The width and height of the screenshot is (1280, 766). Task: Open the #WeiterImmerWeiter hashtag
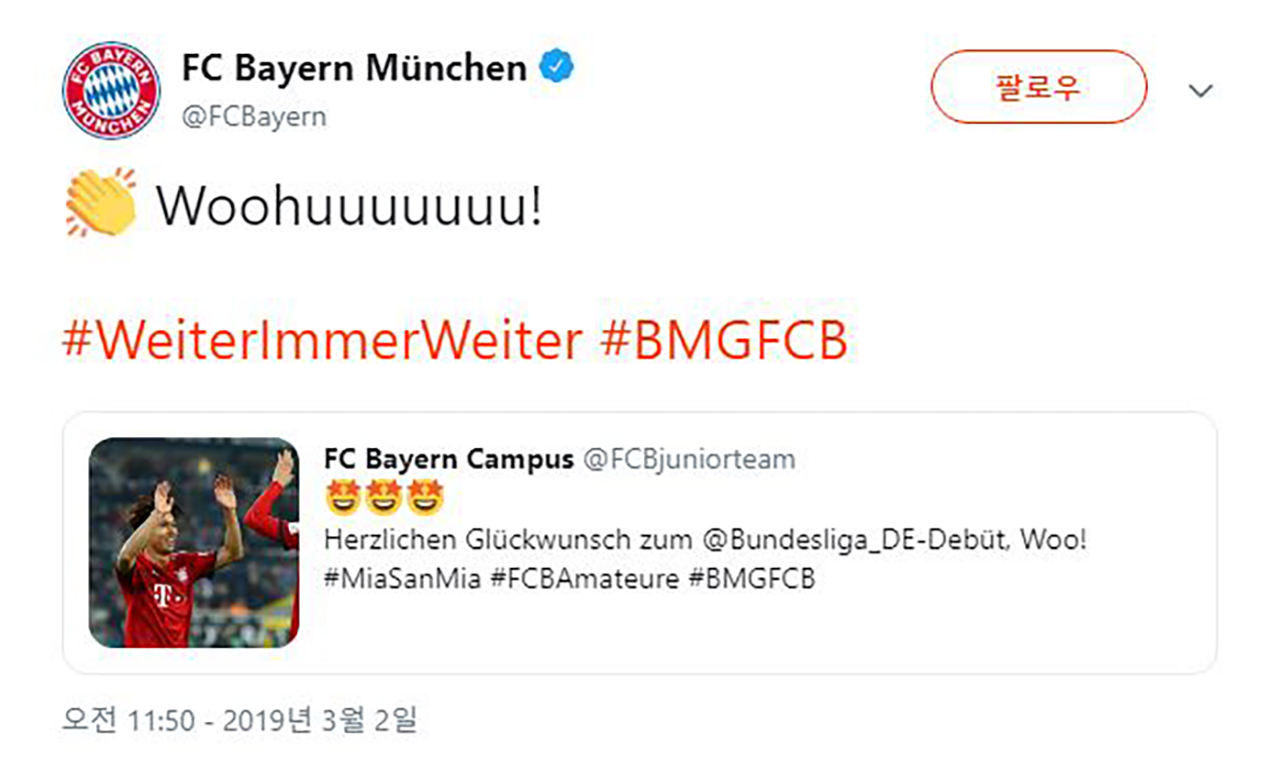322,341
